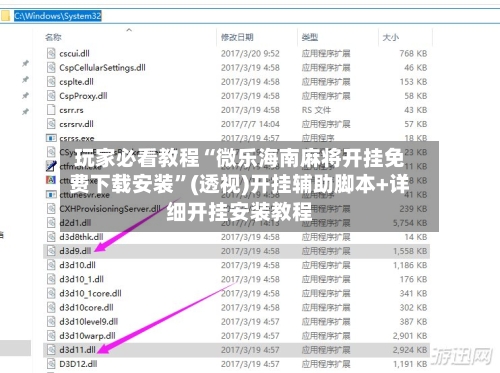Click the d3d8thk.dll file icon
This screenshot has height=373, width=500.
[51, 237]
